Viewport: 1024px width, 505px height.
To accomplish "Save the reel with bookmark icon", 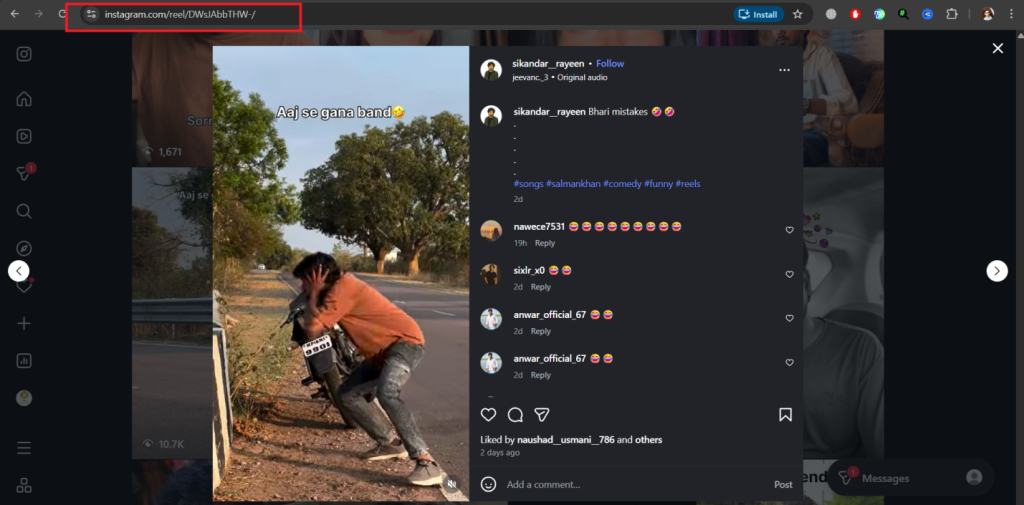I will tap(786, 414).
